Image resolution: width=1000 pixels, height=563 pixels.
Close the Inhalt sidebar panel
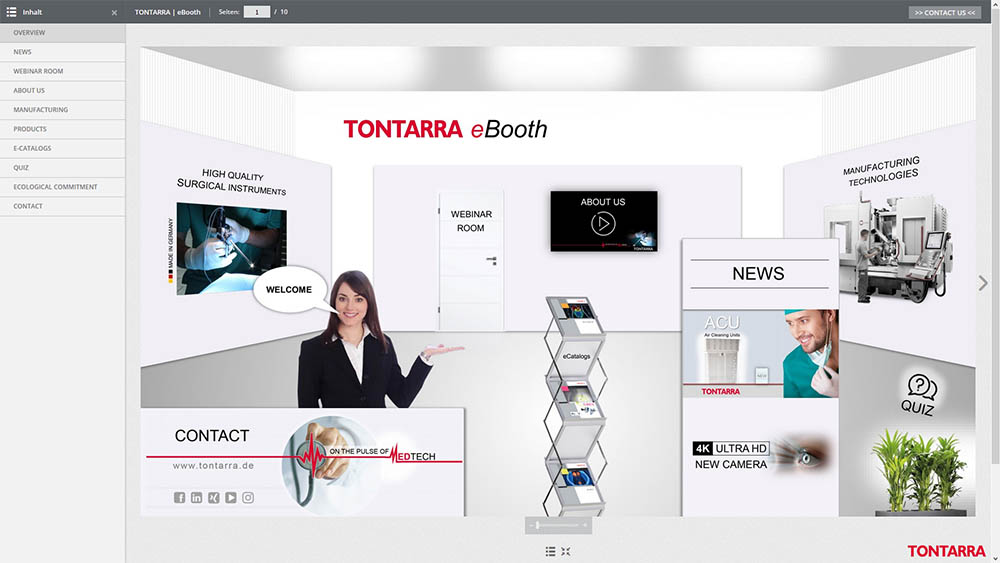click(x=114, y=13)
